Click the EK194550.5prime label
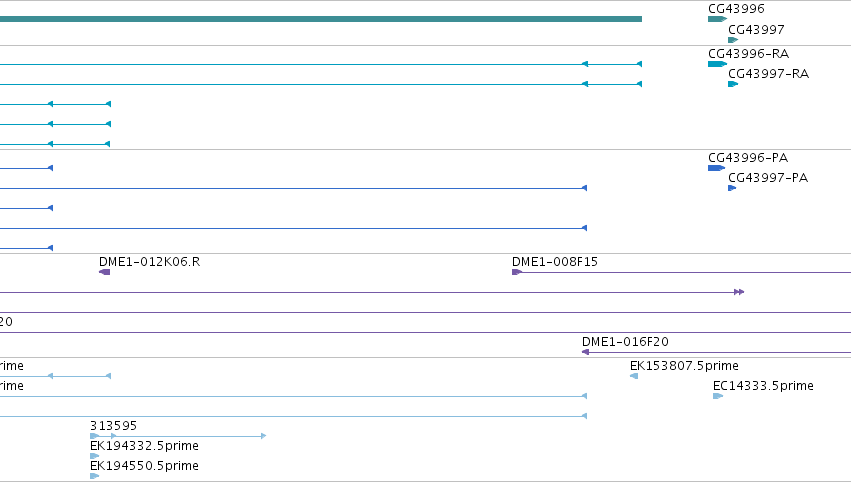Image resolution: width=851 pixels, height=482 pixels. coord(144,466)
